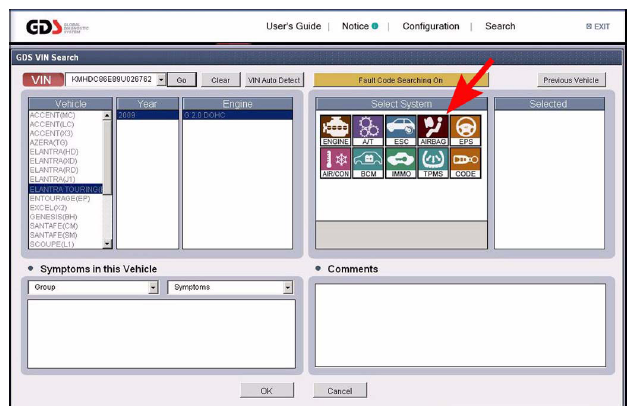Screen dimensions: 636x415
Task: Click the GDS logo
Action: [x=57, y=27]
